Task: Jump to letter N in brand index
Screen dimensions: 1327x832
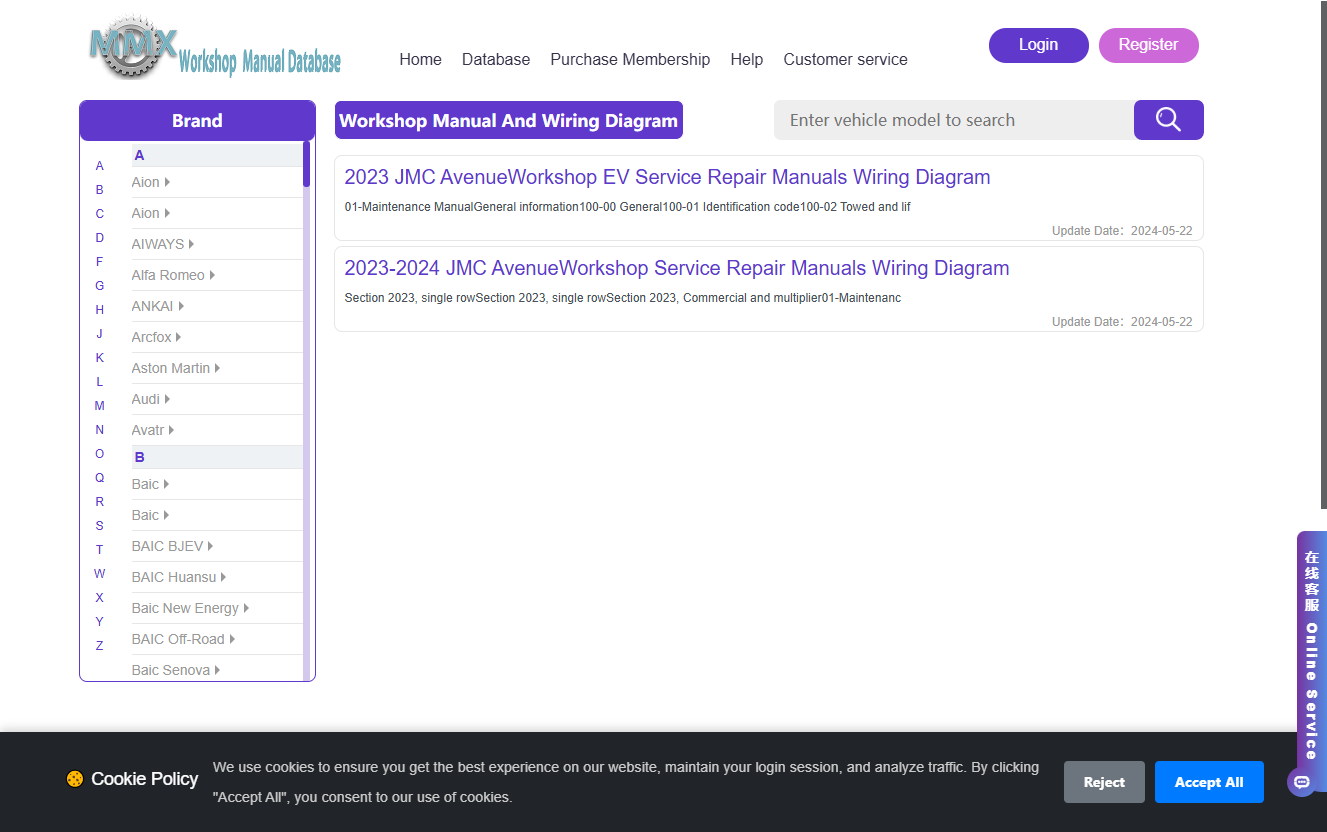Action: tap(99, 430)
